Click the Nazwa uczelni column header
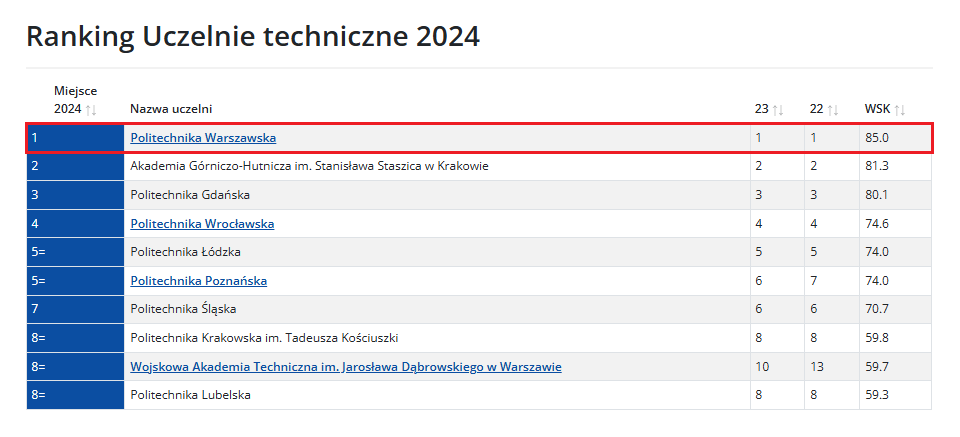The width and height of the screenshot is (960, 437). (x=171, y=110)
